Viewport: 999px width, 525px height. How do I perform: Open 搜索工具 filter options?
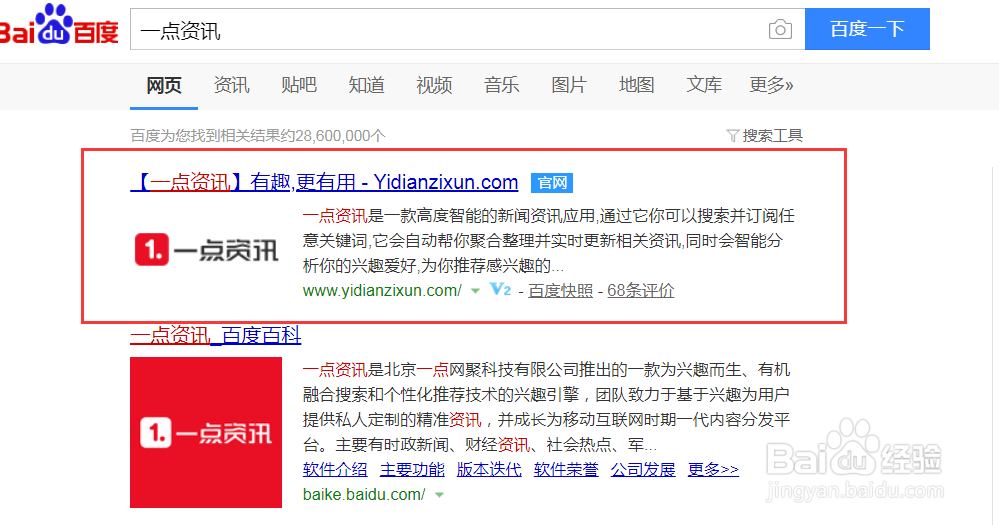point(772,136)
